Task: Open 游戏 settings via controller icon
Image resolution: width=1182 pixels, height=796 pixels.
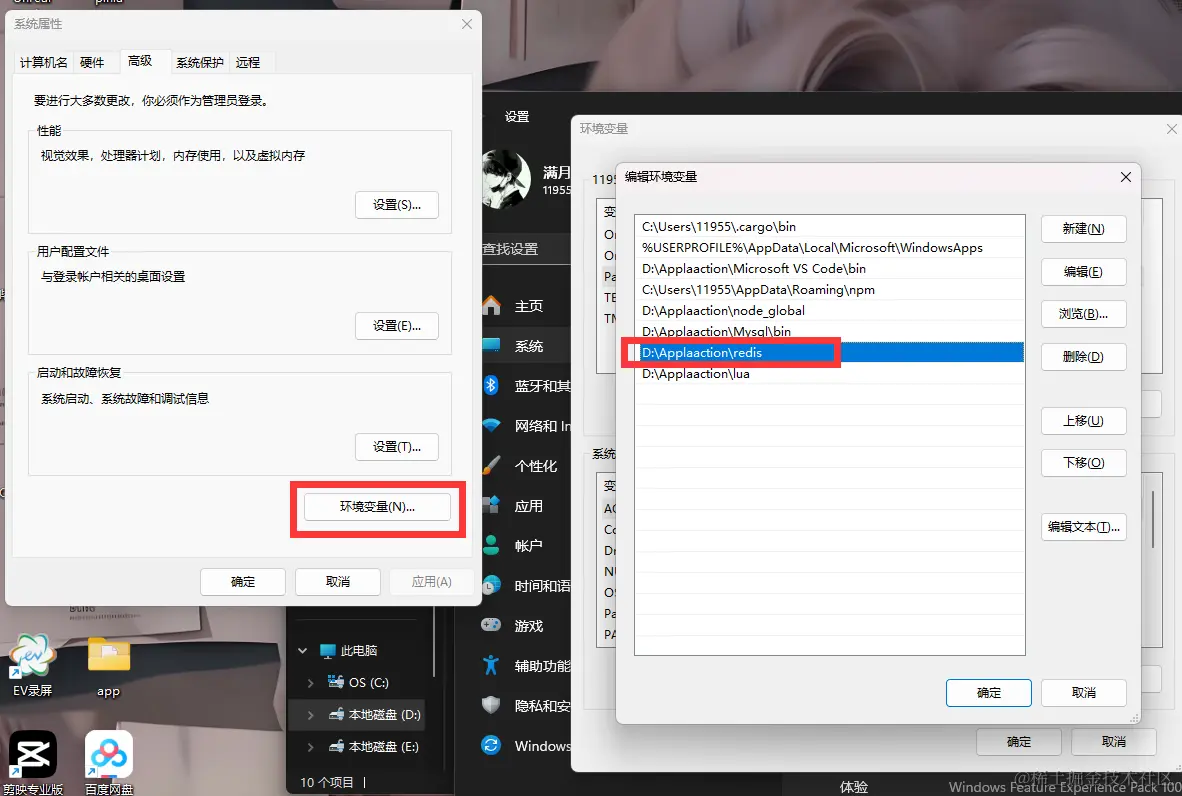Action: coord(491,625)
